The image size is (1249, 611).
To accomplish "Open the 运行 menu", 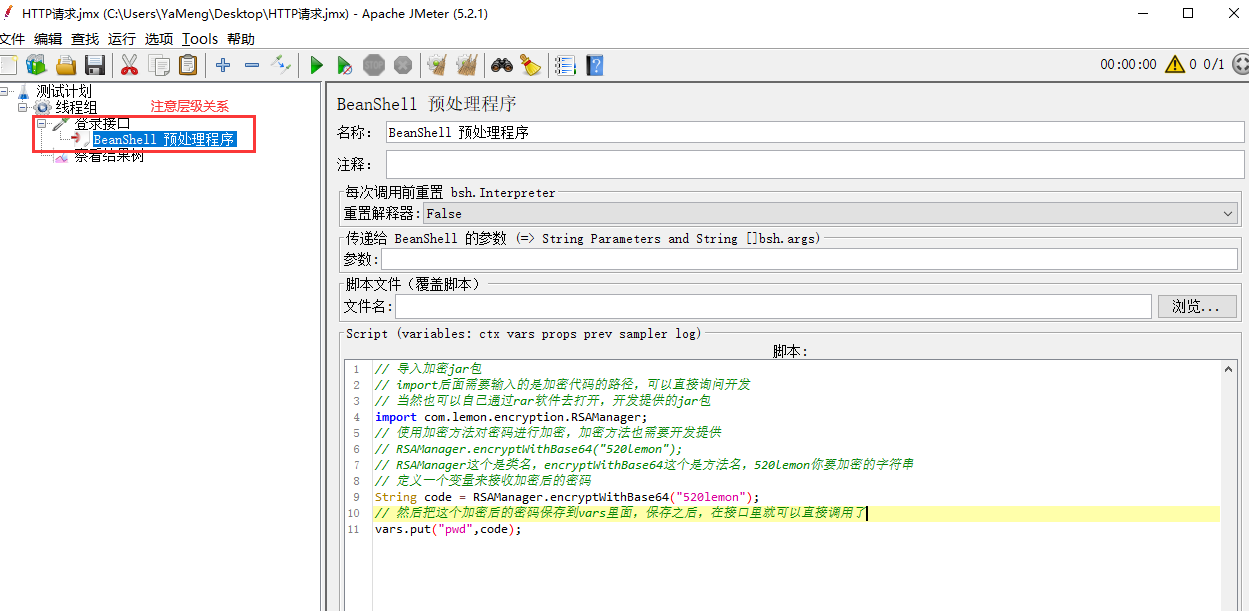I will click(121, 39).
